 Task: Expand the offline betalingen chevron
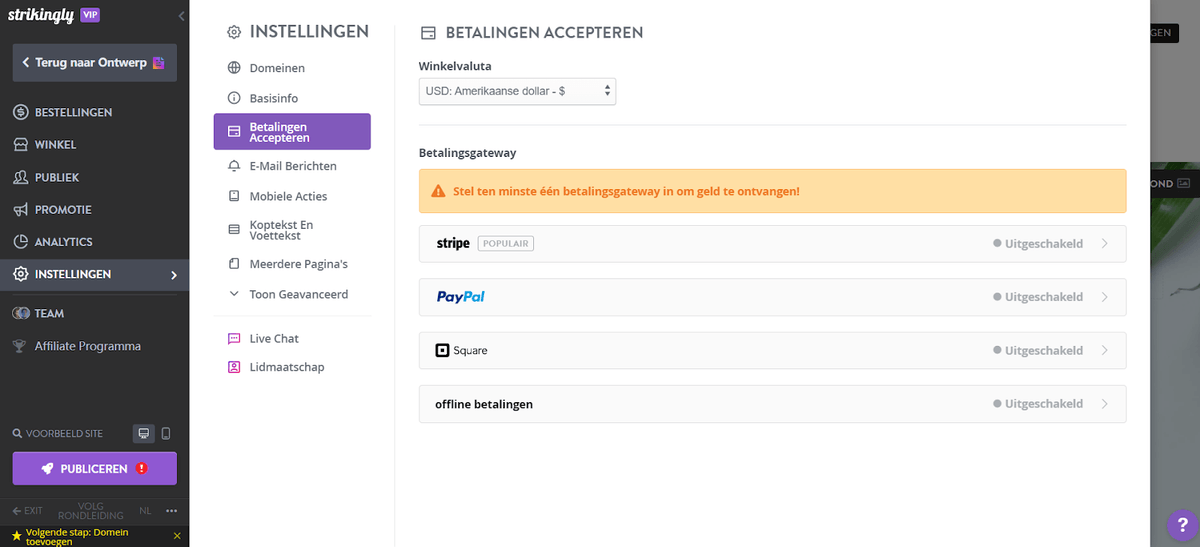click(x=1104, y=404)
